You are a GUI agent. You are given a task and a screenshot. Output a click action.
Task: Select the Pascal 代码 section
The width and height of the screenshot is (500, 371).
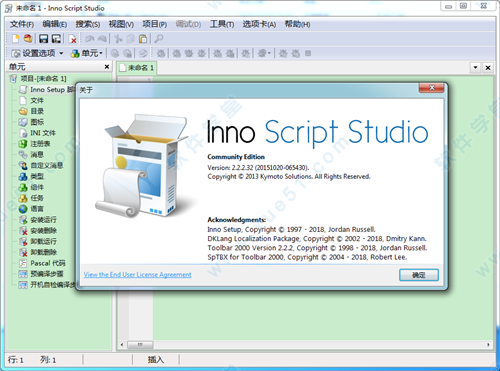pyautogui.click(x=48, y=263)
